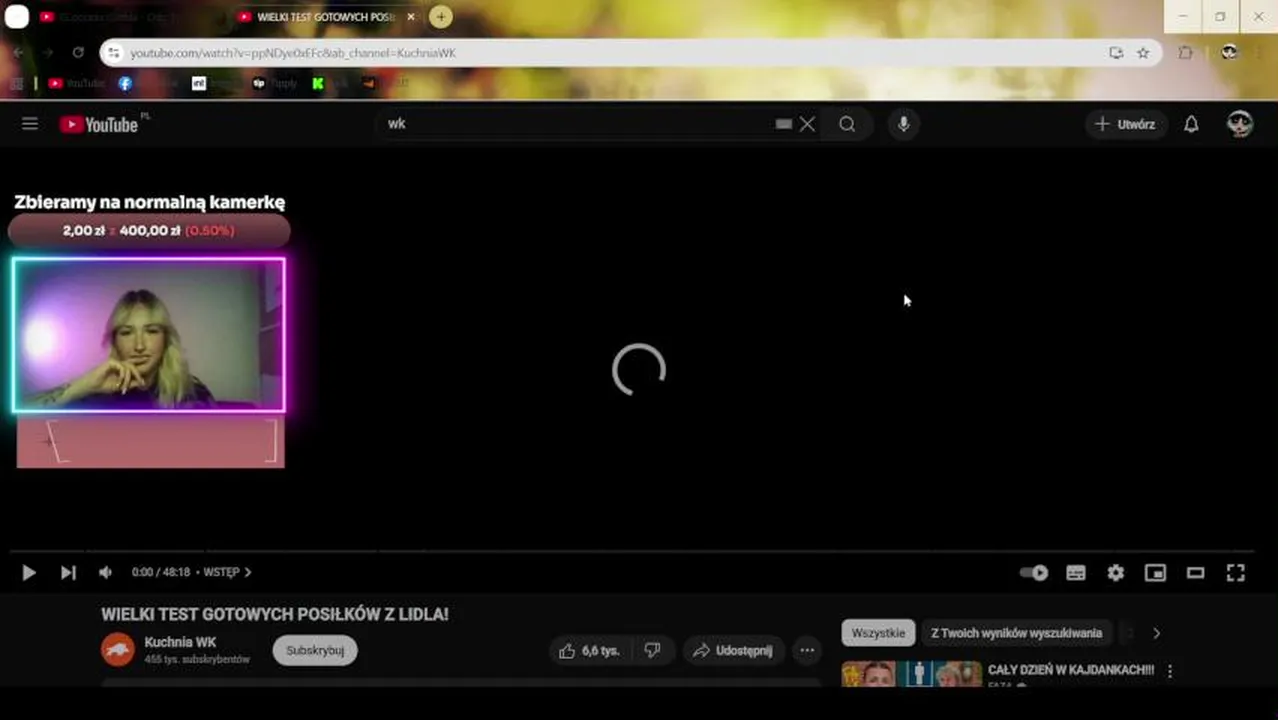1278x720 pixels.
Task: Click the loading spinner in video player
Action: [639, 370]
